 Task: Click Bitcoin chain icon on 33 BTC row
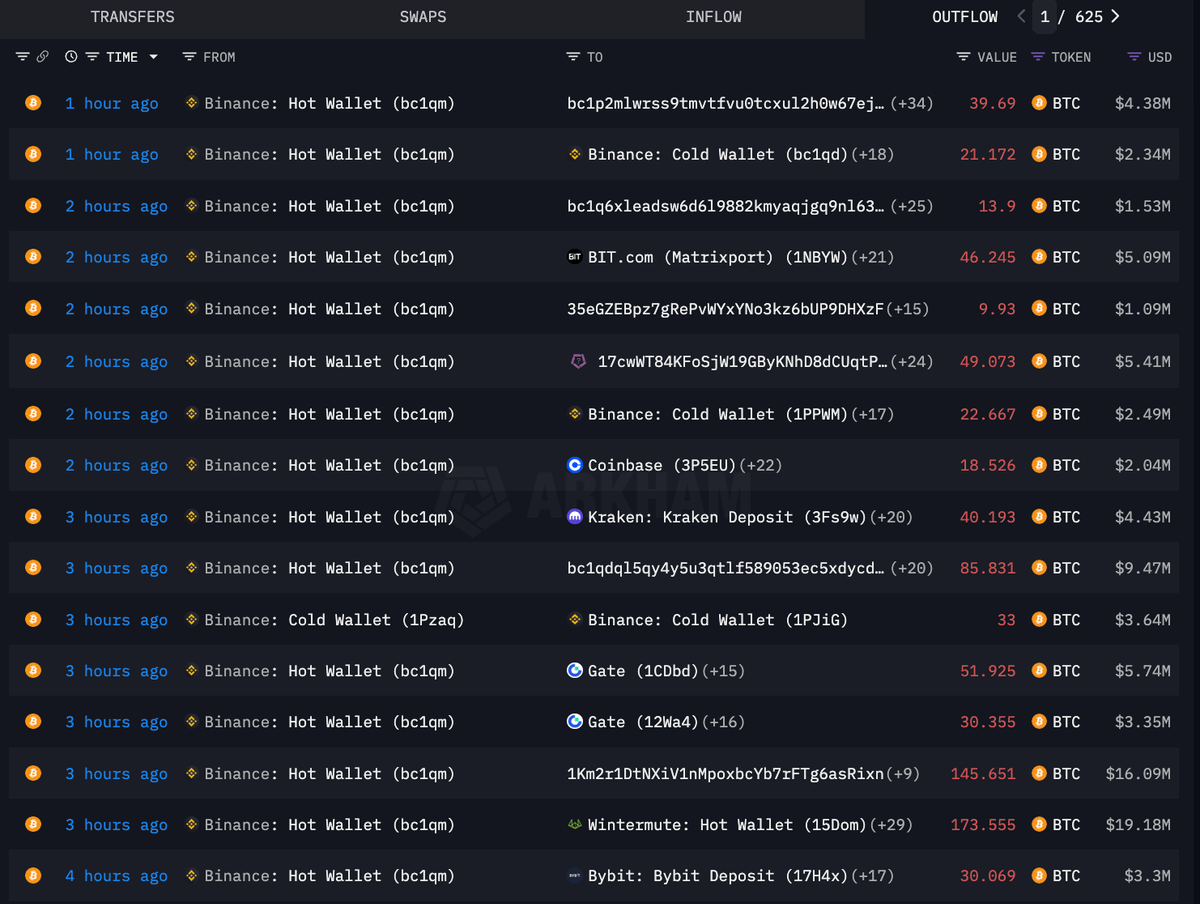[33, 618]
